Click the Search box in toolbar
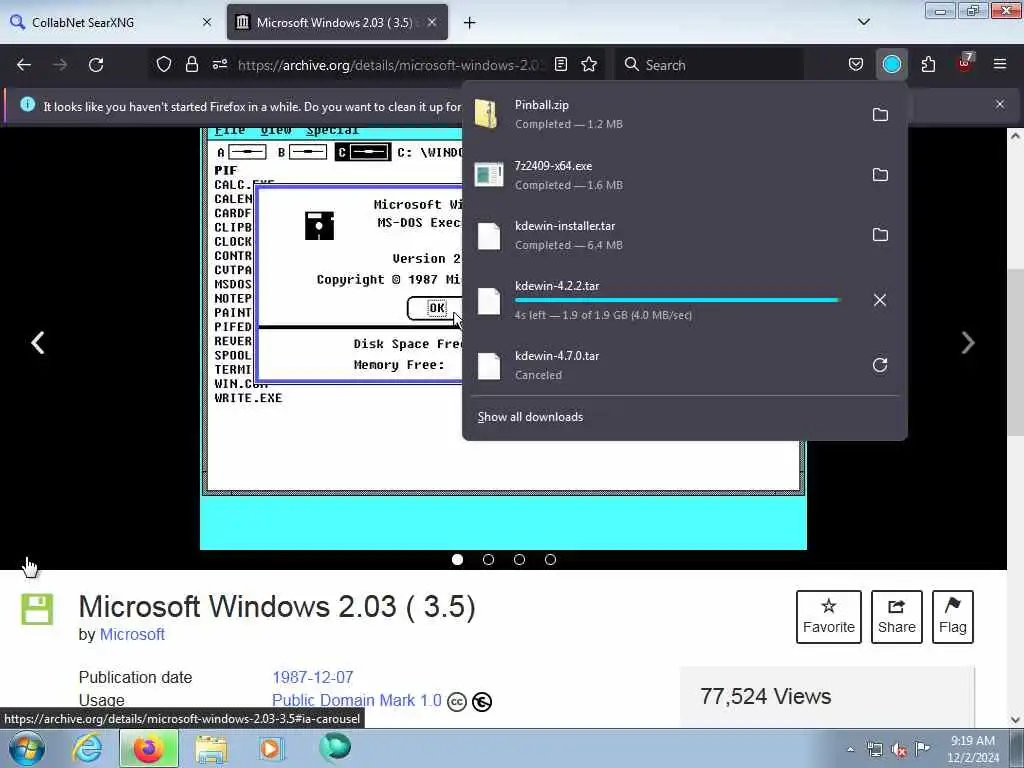Image resolution: width=1024 pixels, height=768 pixels. tap(709, 65)
